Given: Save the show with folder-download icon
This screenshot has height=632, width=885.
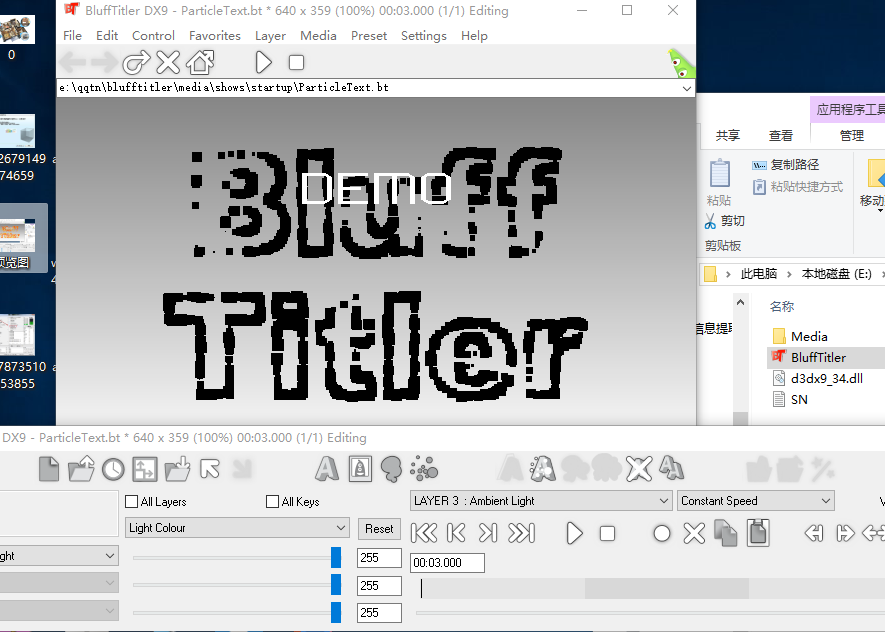Looking at the screenshot, I should point(178,469).
